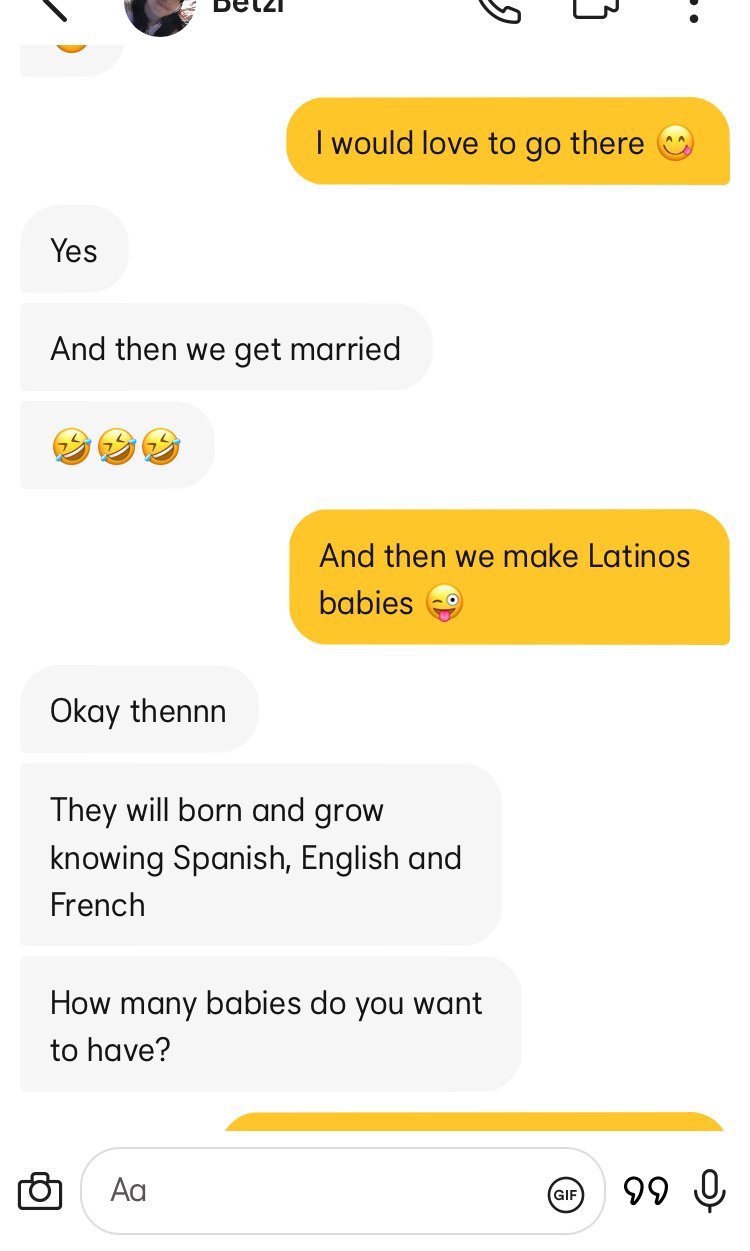Tap the three laughing emojis message

(x=117, y=445)
